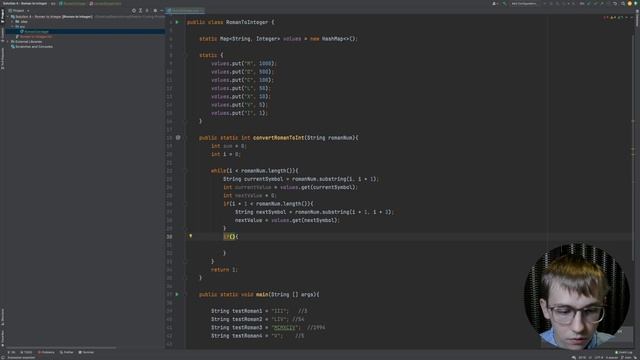Click External Libraries label

[x=29, y=42]
